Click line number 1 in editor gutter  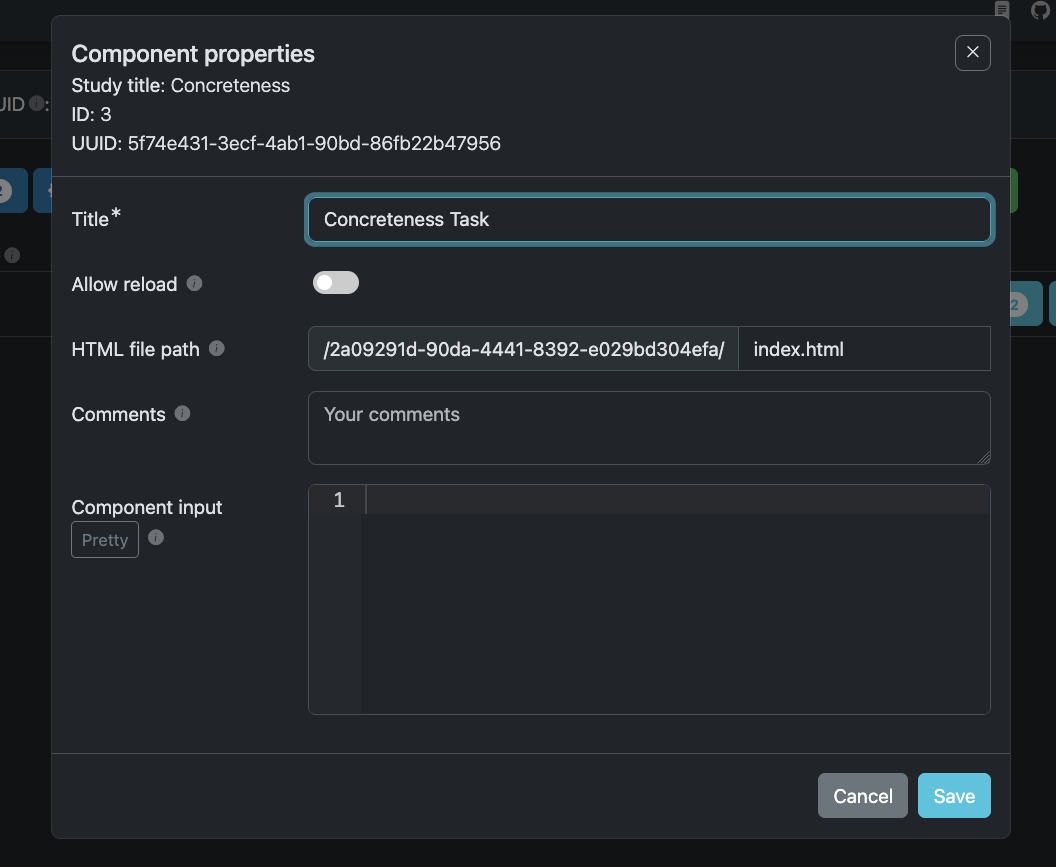[338, 500]
